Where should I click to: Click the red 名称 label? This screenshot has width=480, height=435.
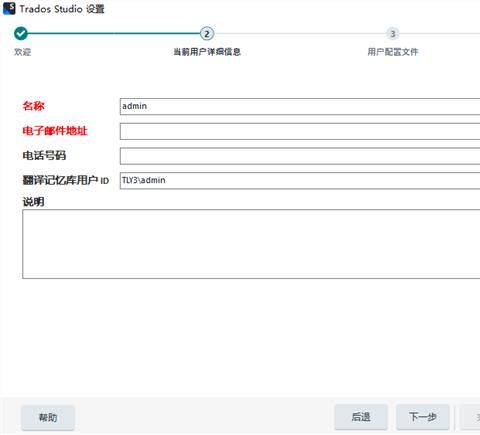point(33,106)
